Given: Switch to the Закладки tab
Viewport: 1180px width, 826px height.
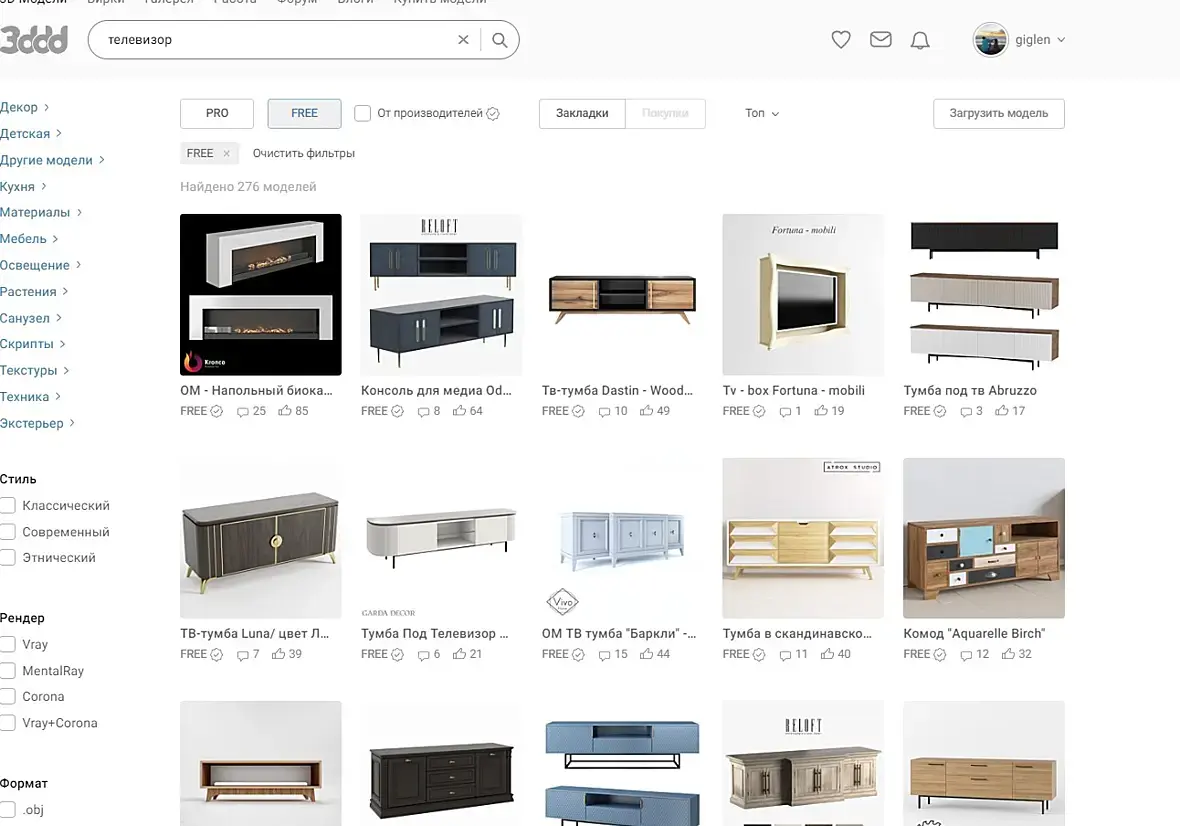Looking at the screenshot, I should coord(582,114).
